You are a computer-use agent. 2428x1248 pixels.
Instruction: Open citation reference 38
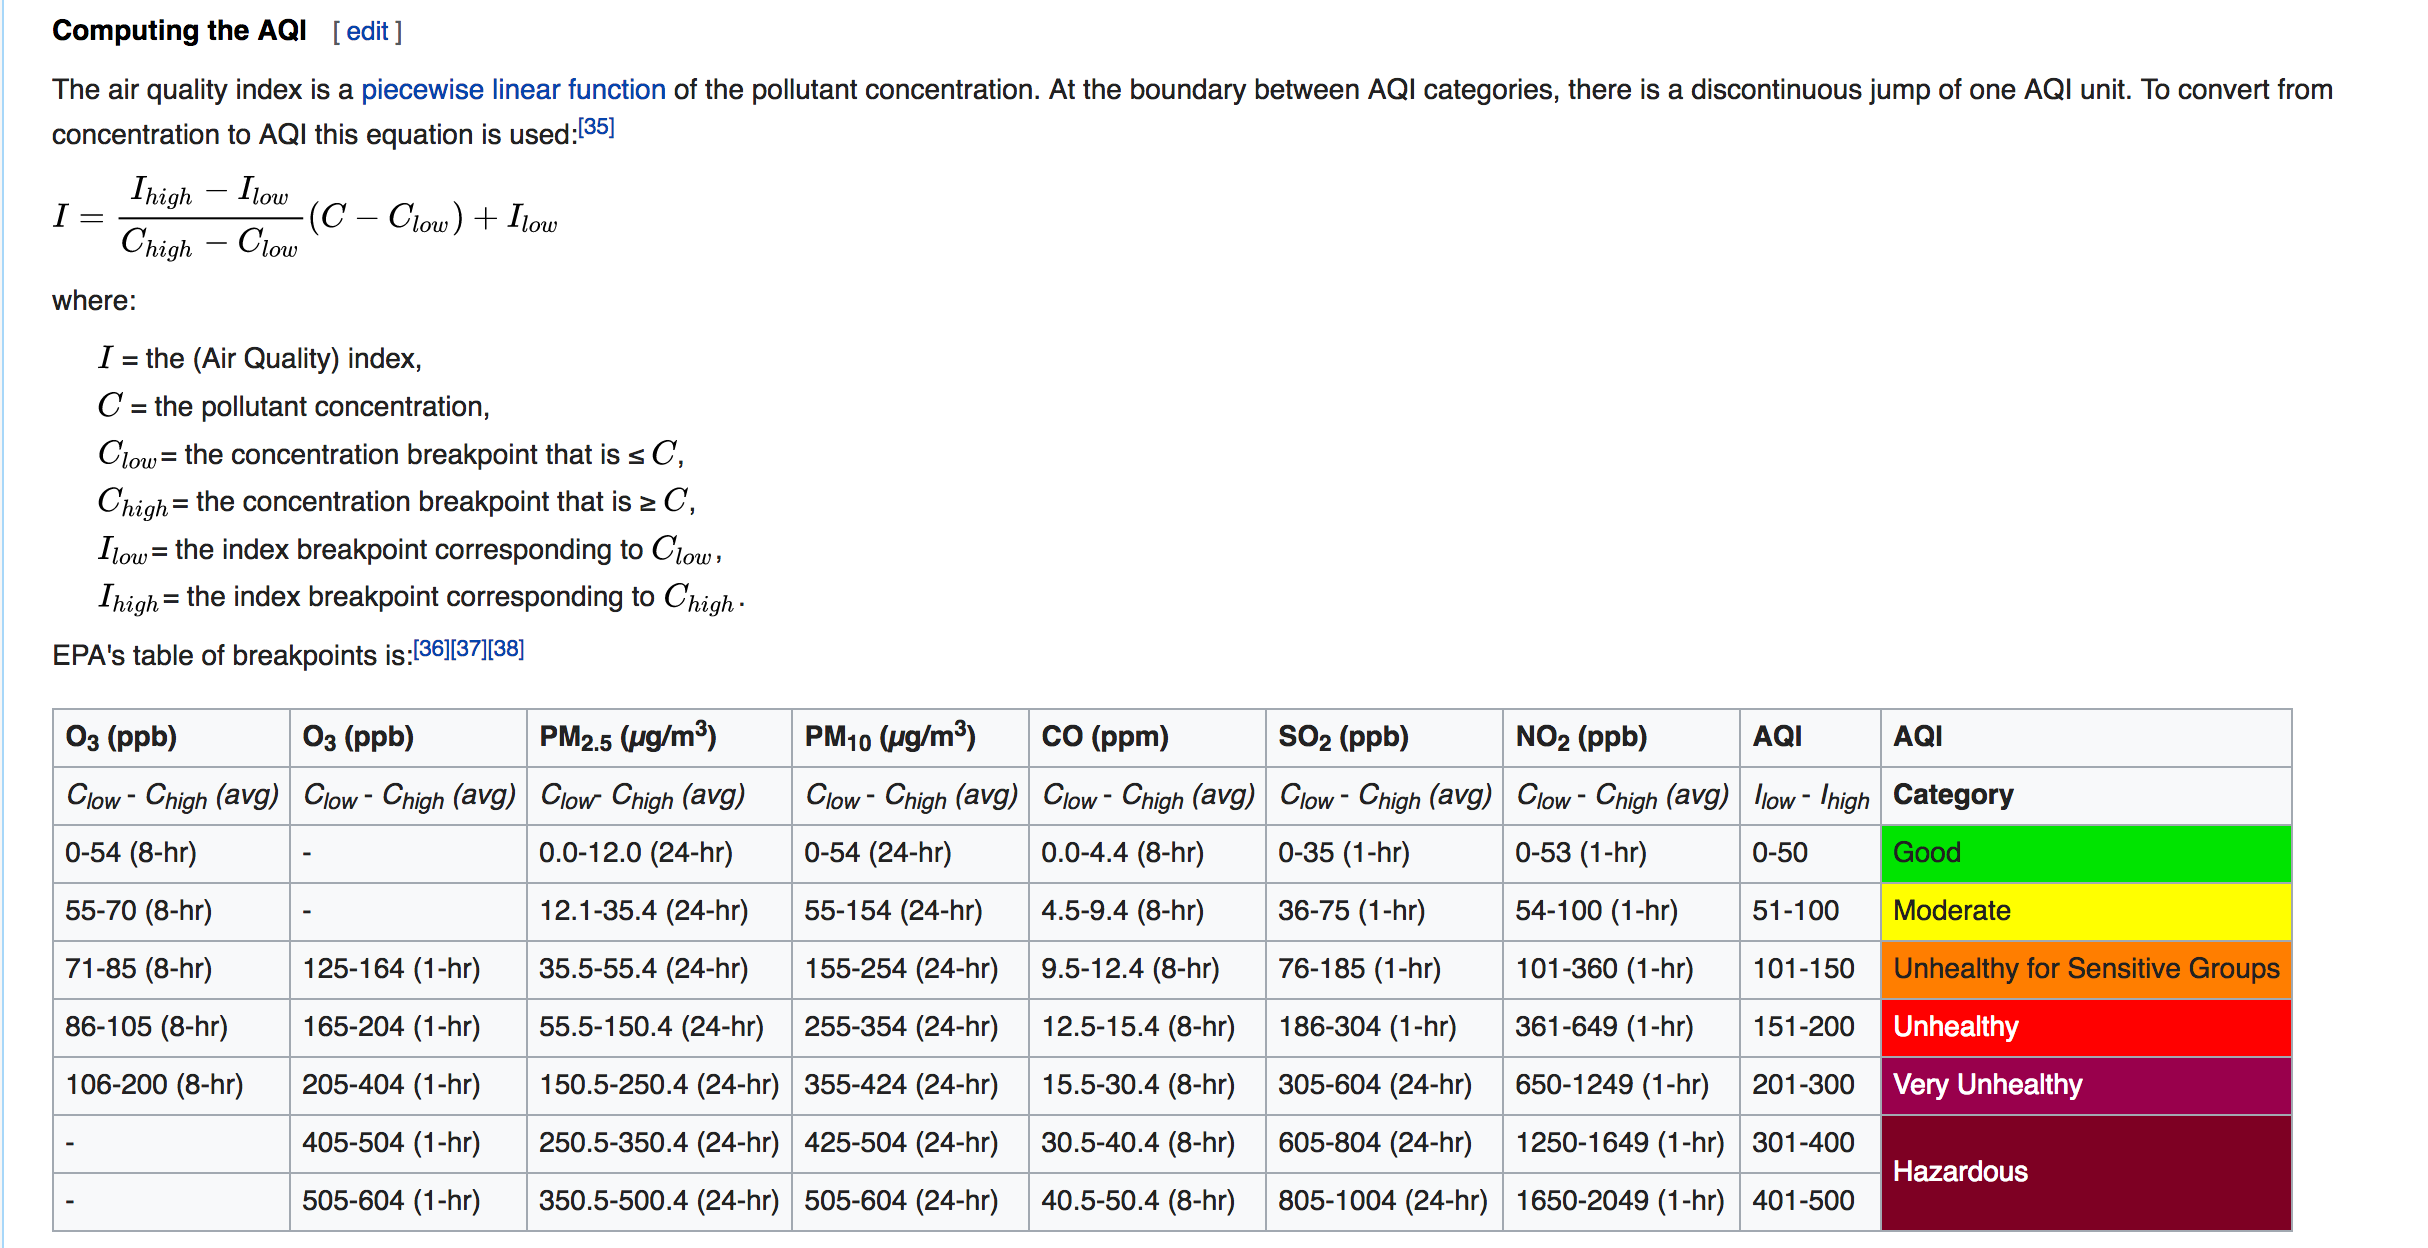(x=506, y=649)
